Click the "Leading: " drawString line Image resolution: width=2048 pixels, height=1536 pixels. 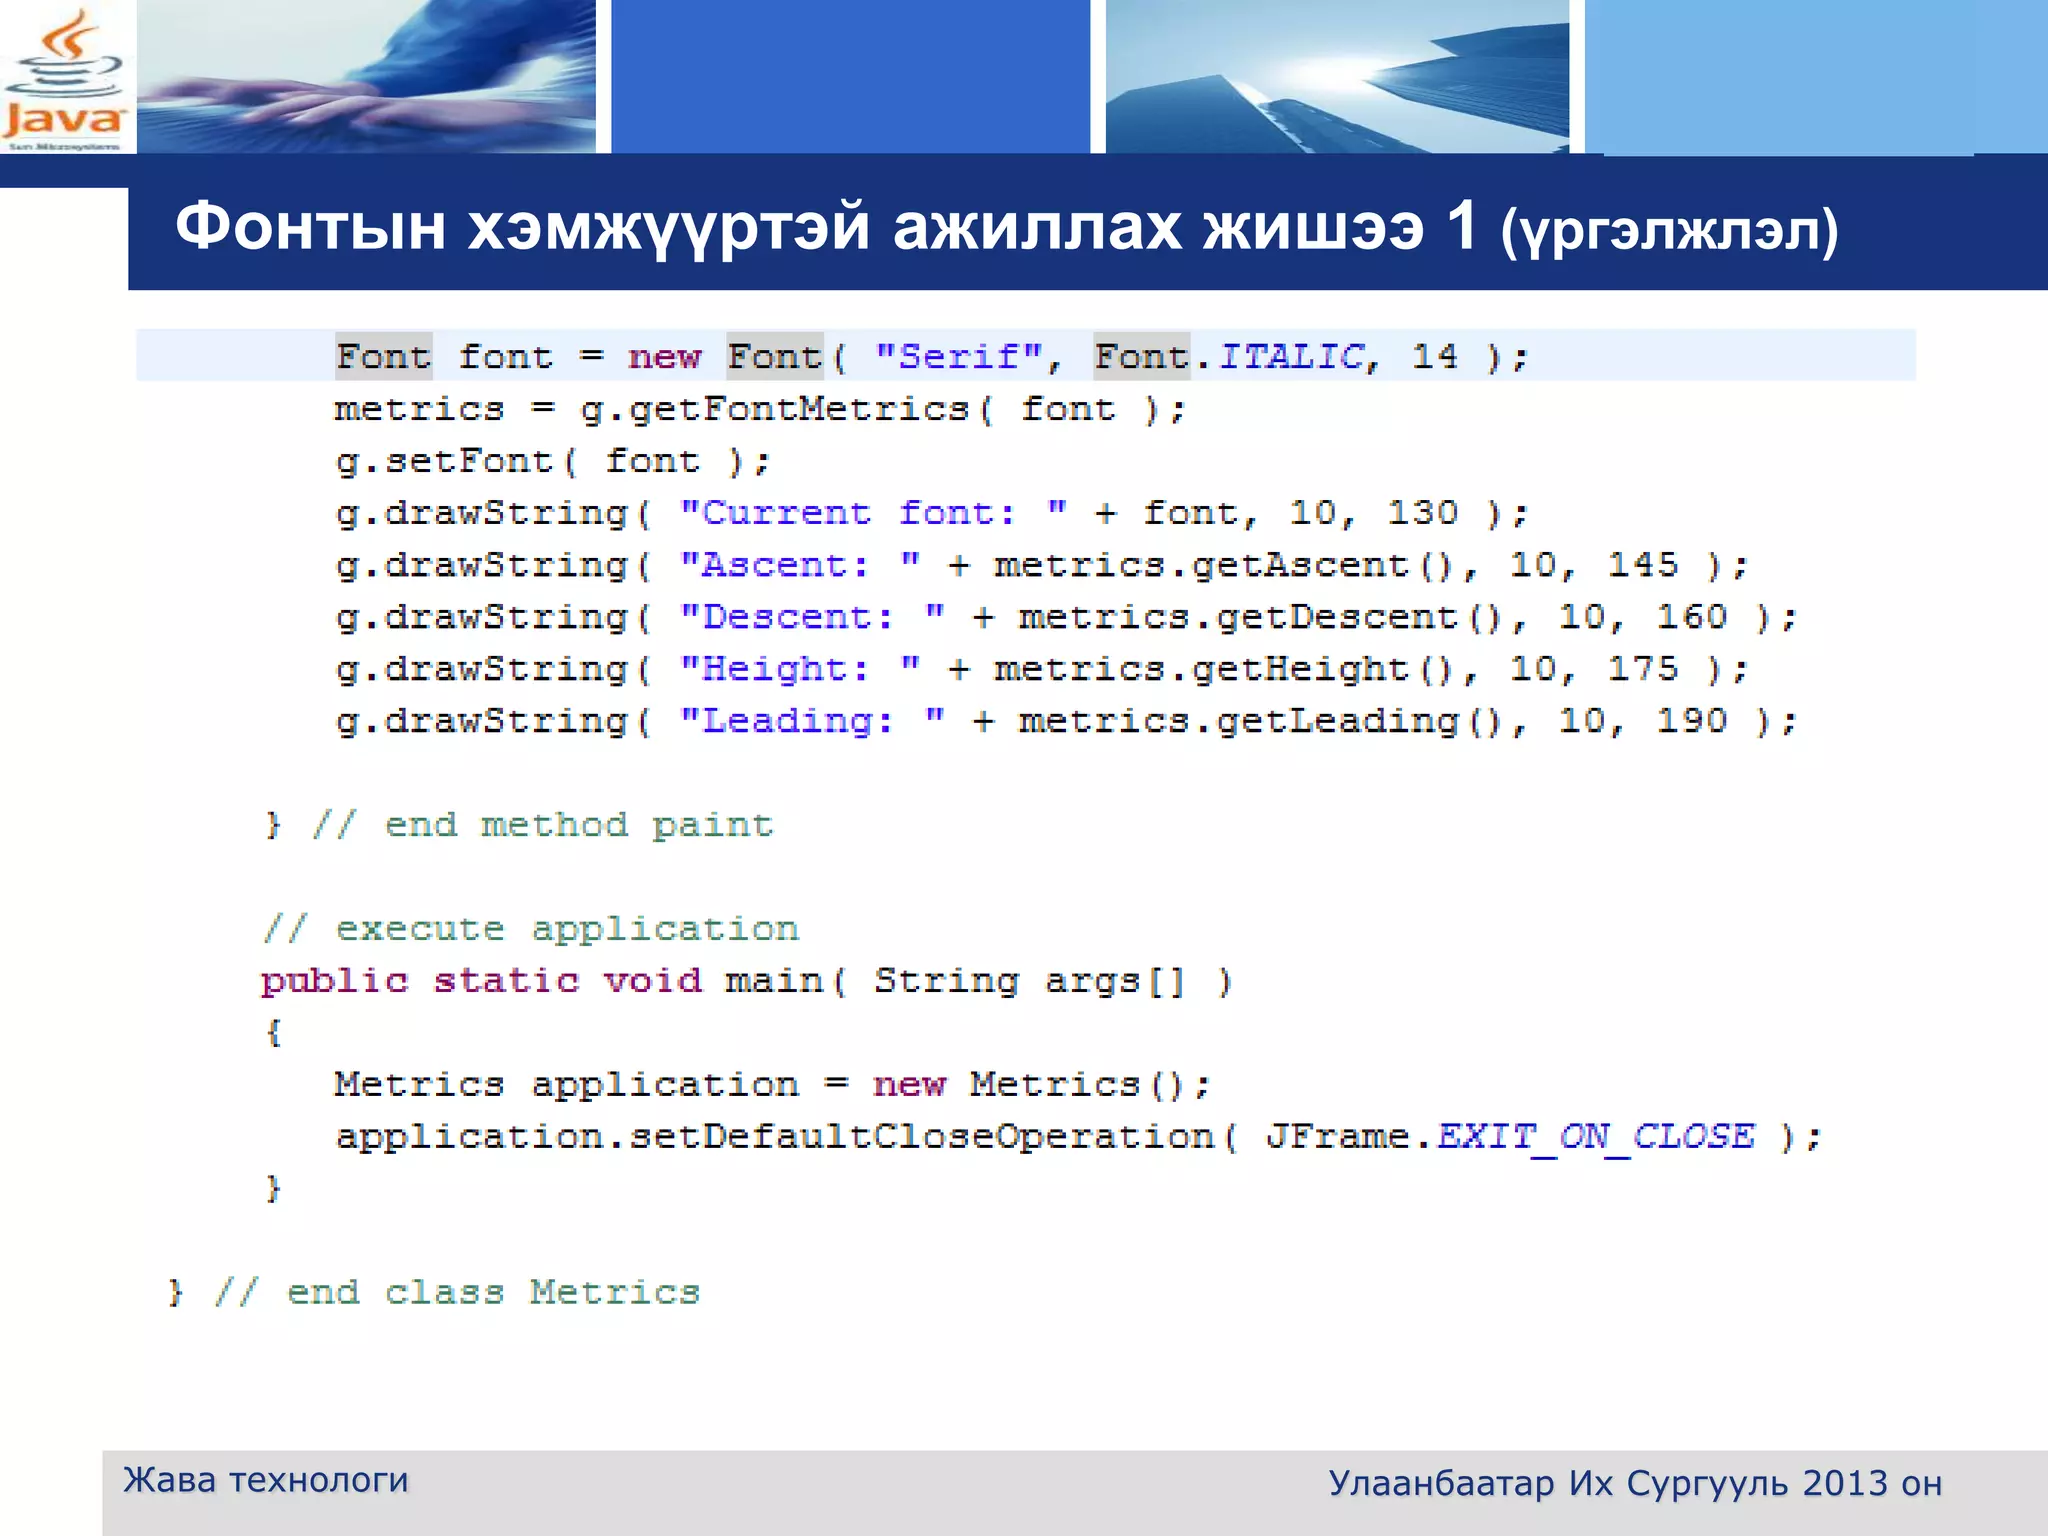pyautogui.click(x=1066, y=722)
